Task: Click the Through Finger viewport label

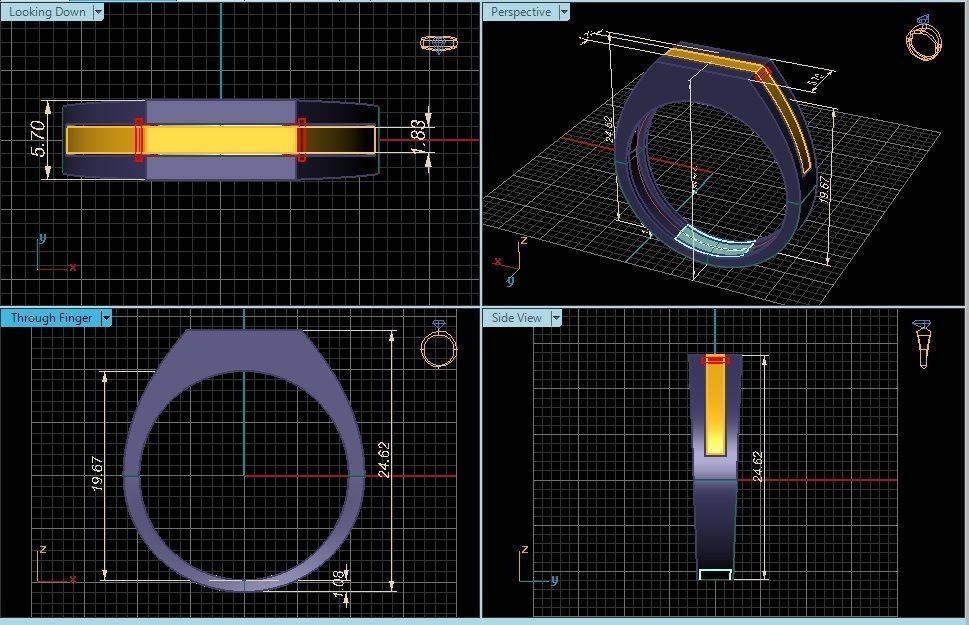Action: (51, 318)
